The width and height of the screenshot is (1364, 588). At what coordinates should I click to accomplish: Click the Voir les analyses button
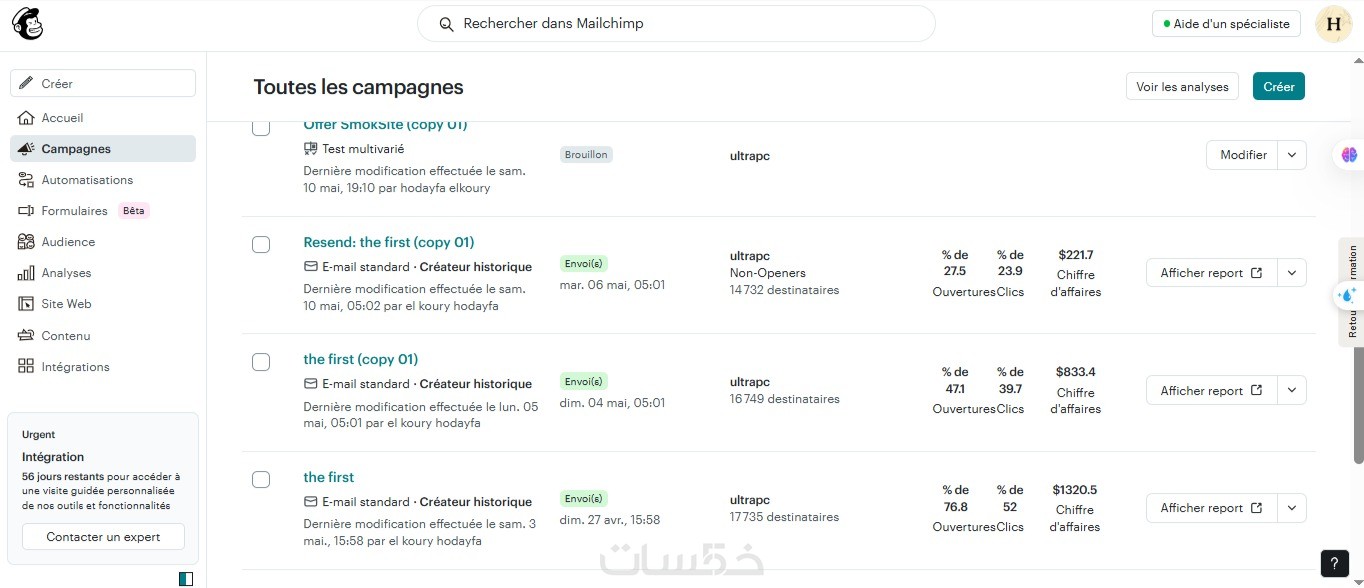click(1182, 87)
